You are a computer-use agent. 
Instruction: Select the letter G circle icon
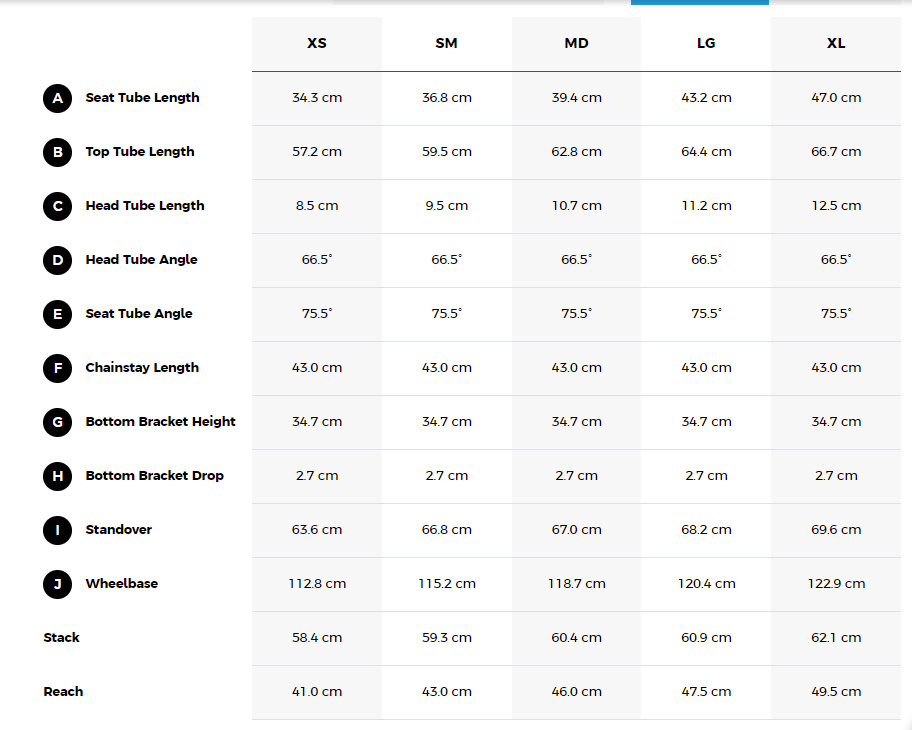58,422
